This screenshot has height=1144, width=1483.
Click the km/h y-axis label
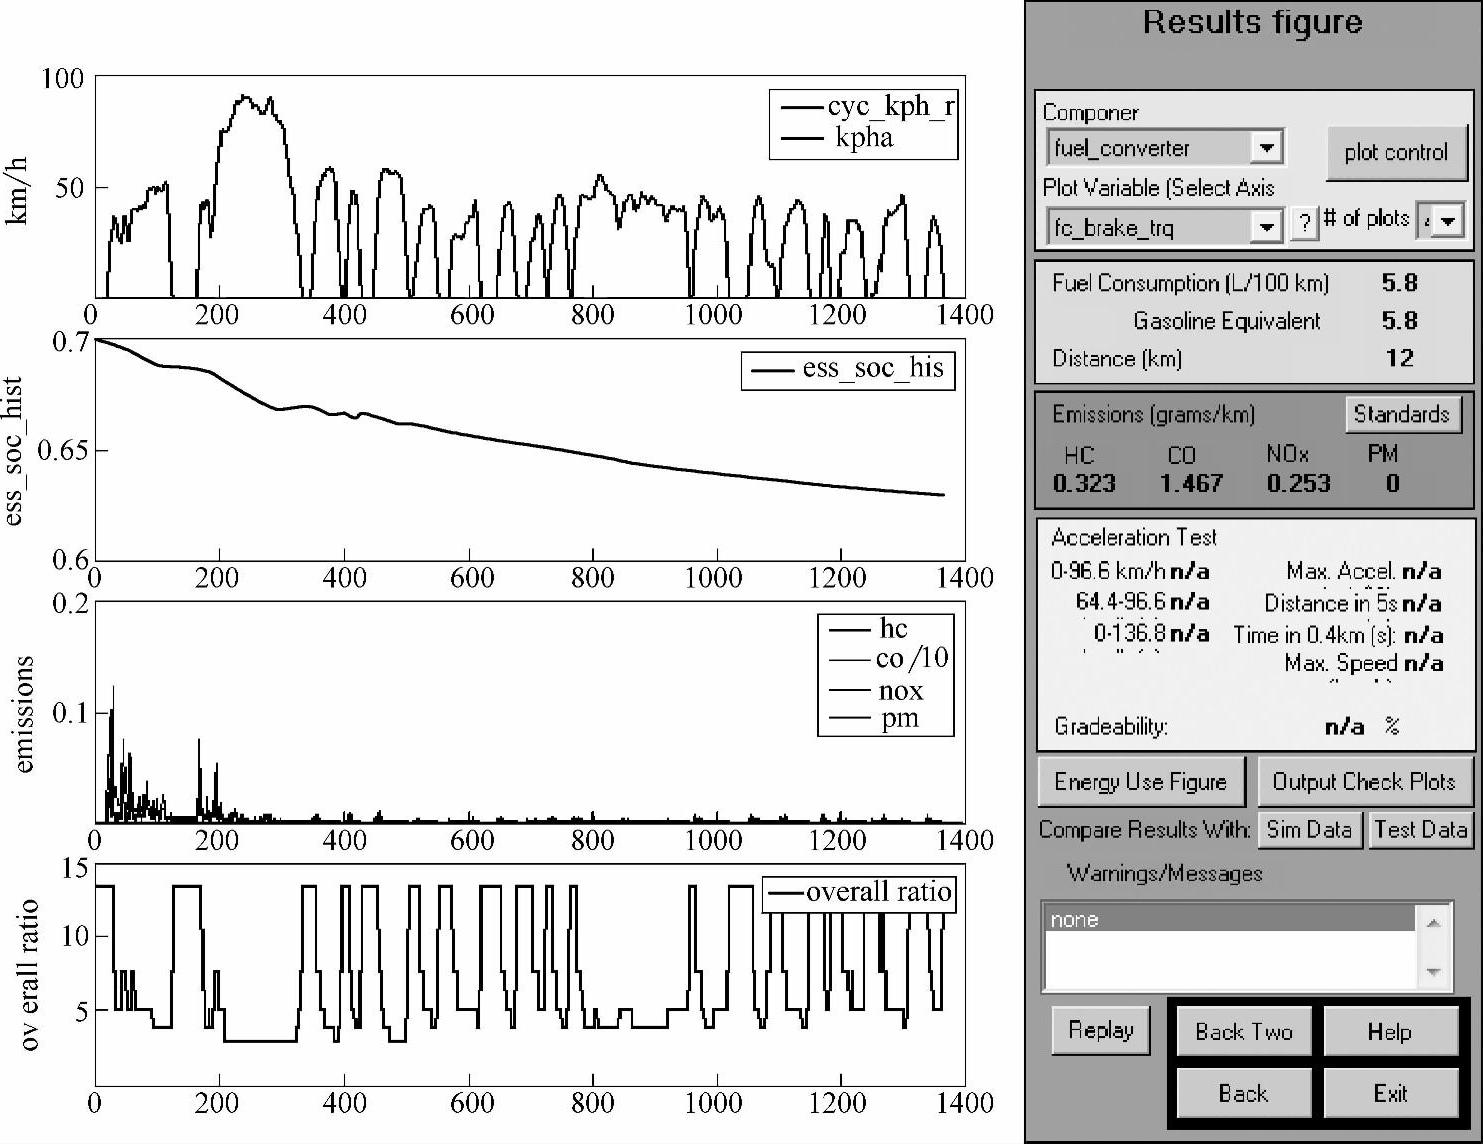point(17,190)
